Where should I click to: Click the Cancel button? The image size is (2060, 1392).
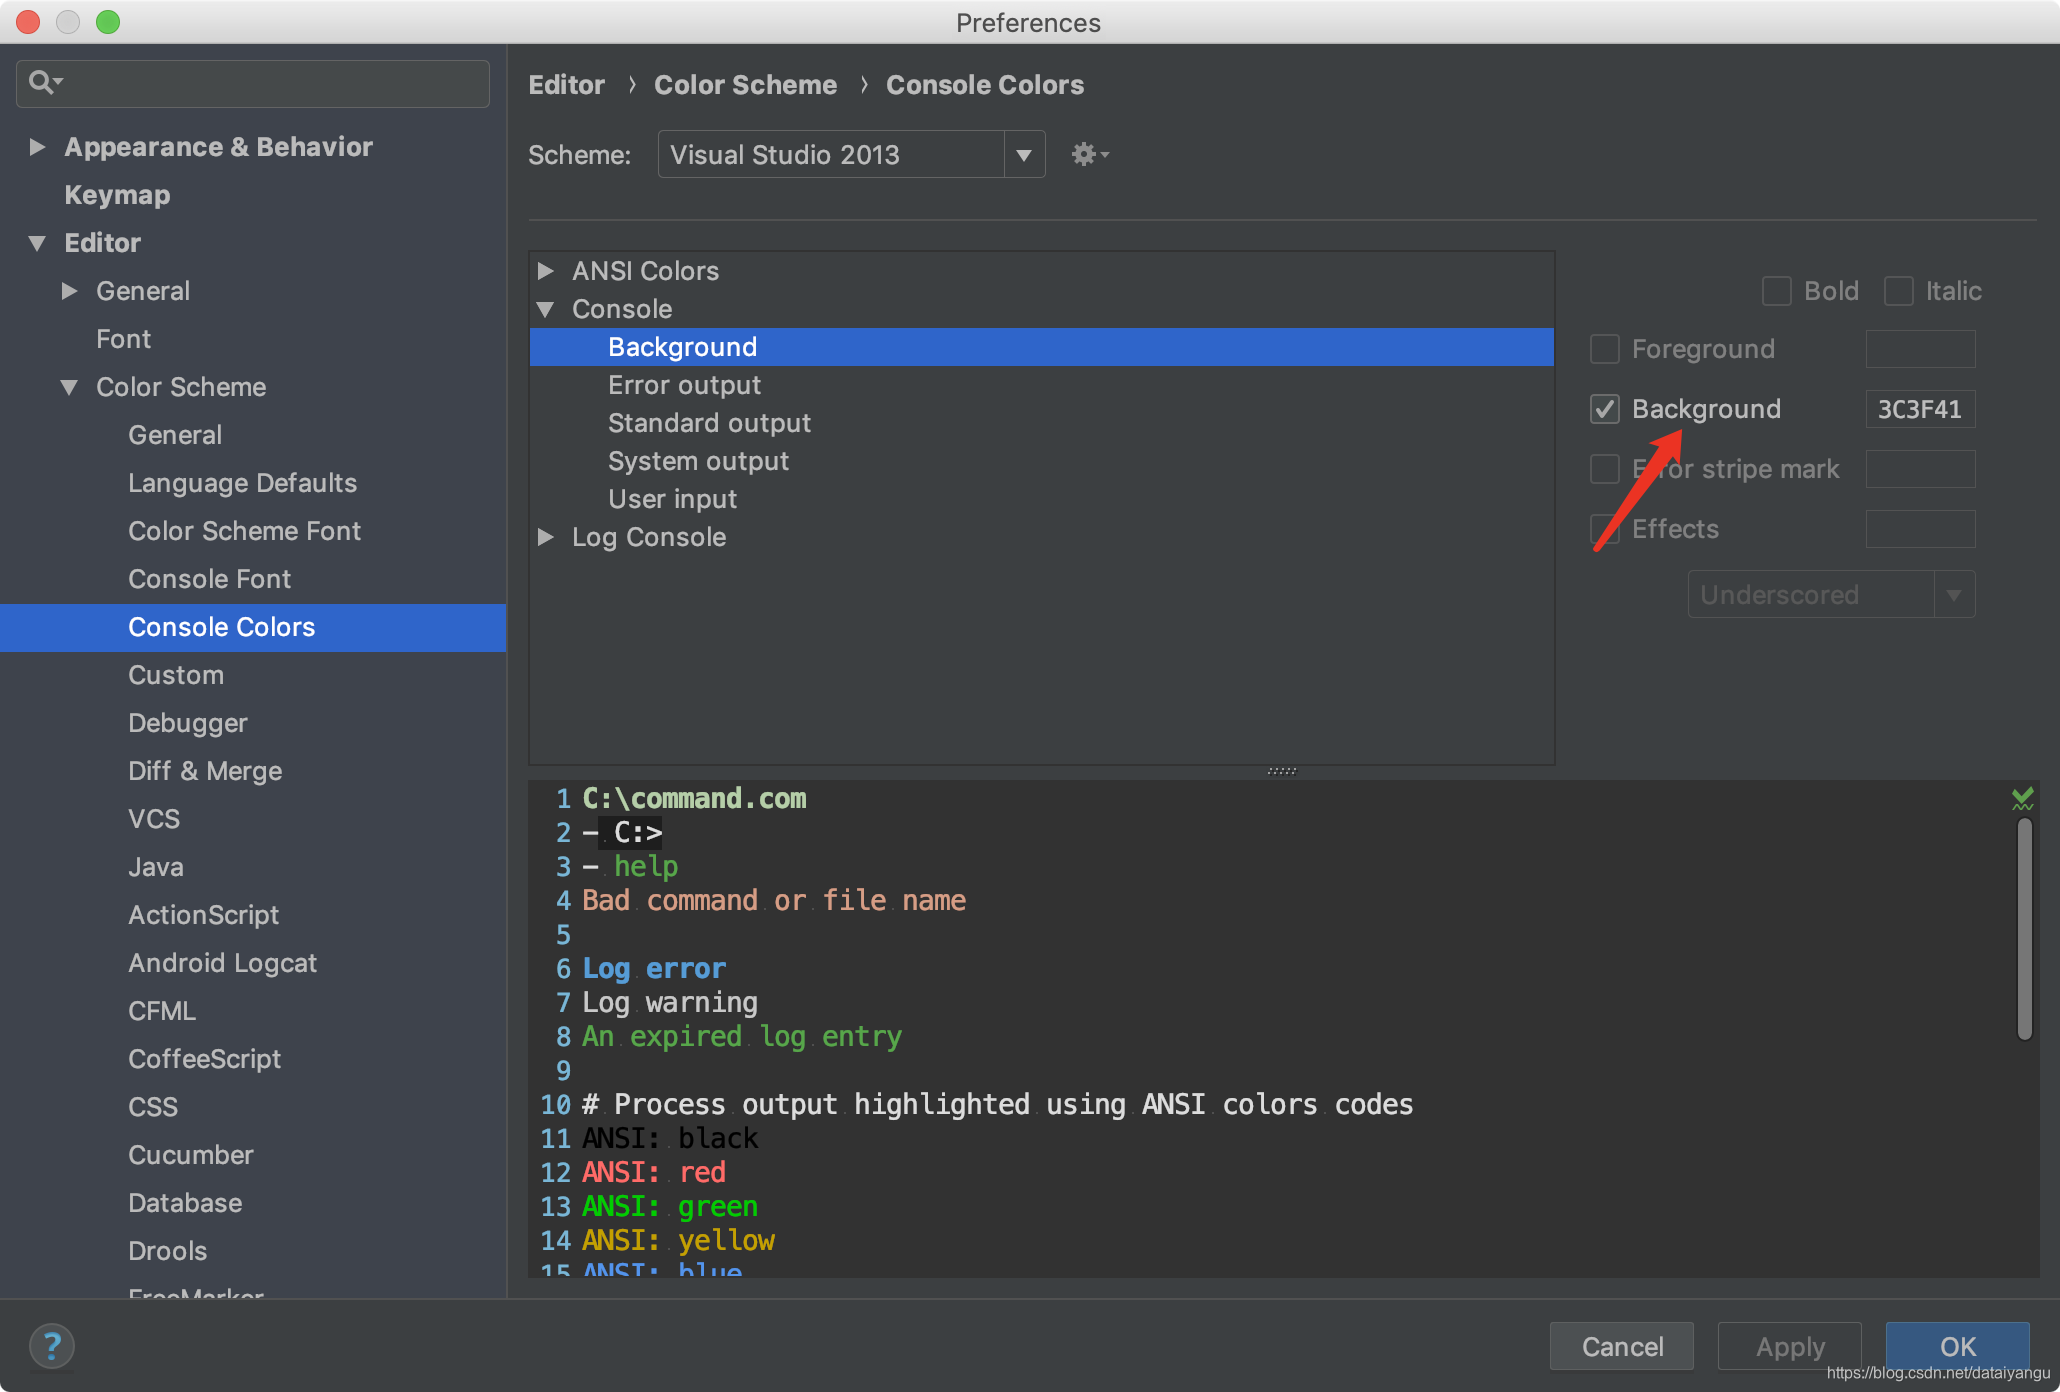pyautogui.click(x=1621, y=1346)
